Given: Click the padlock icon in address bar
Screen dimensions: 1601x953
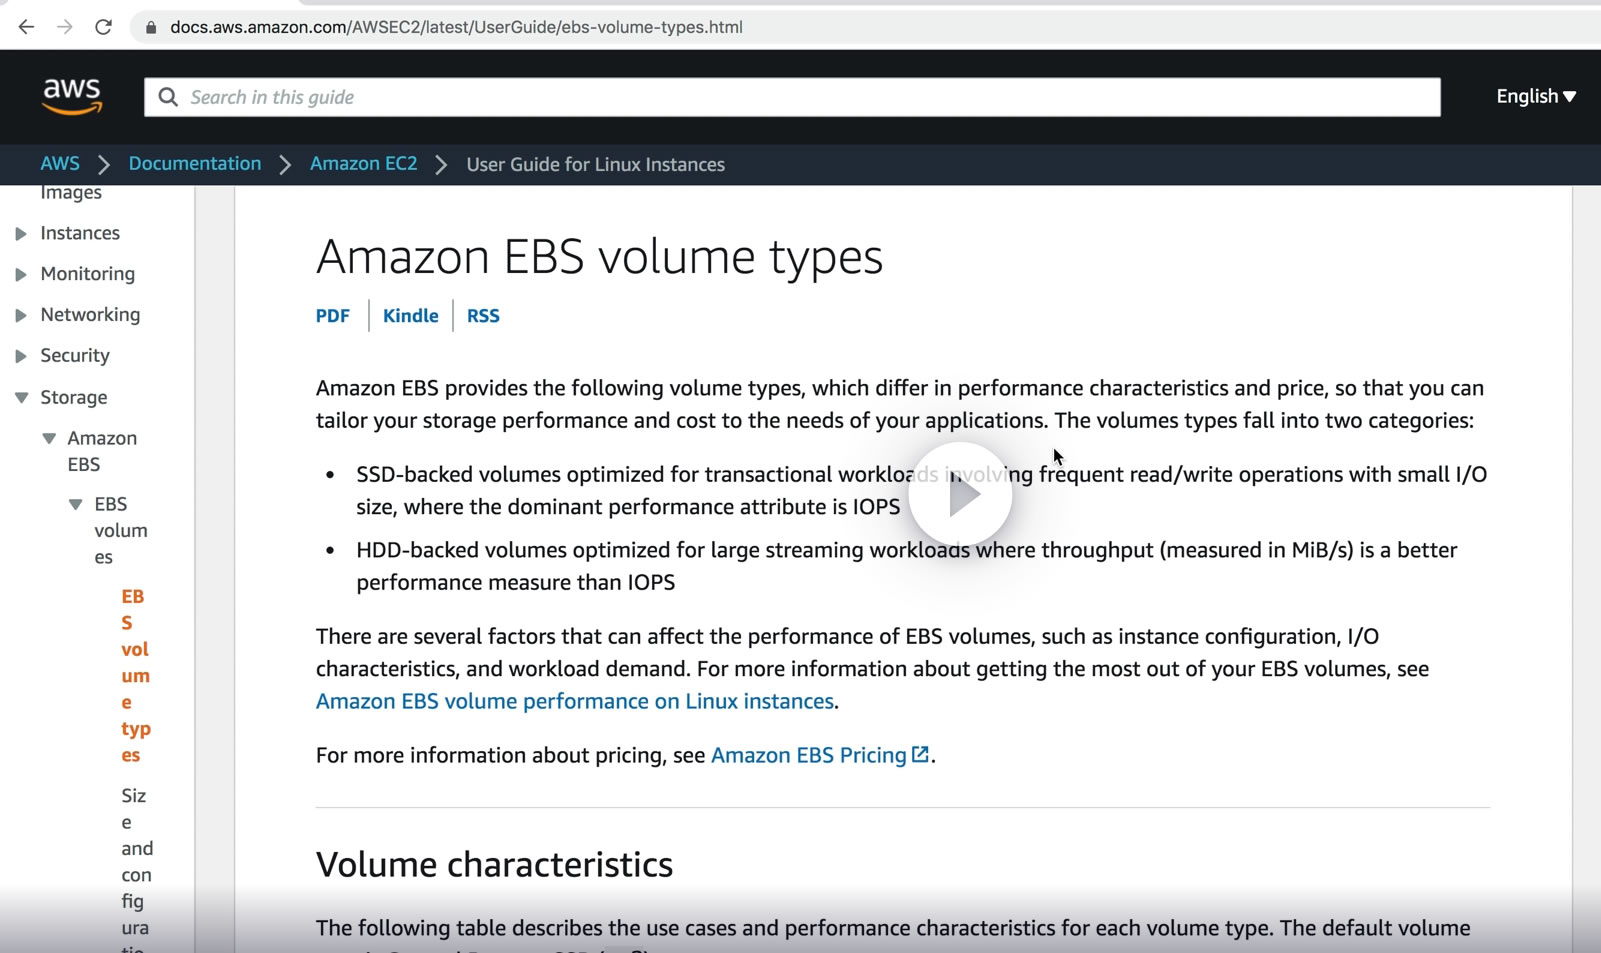Looking at the screenshot, I should tap(151, 27).
